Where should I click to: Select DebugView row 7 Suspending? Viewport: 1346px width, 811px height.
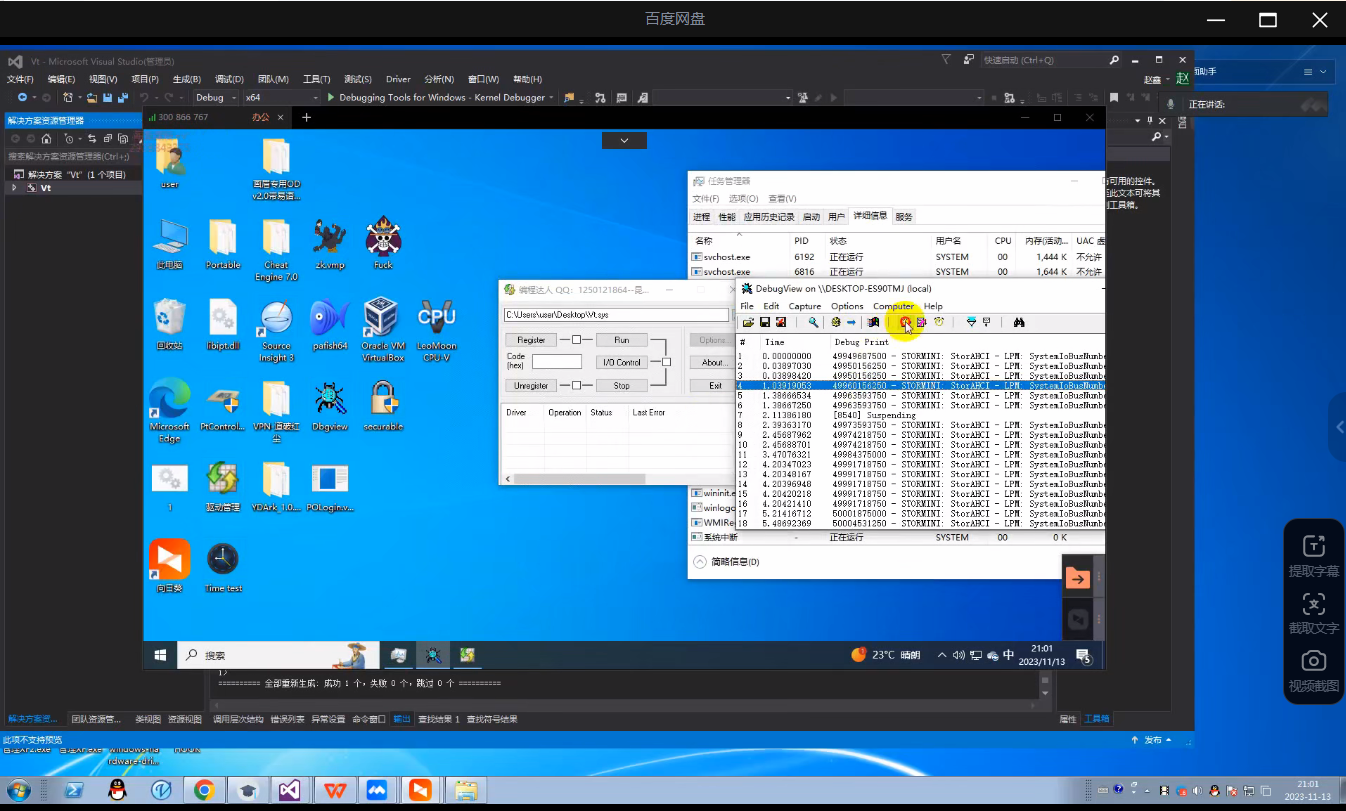(x=920, y=415)
